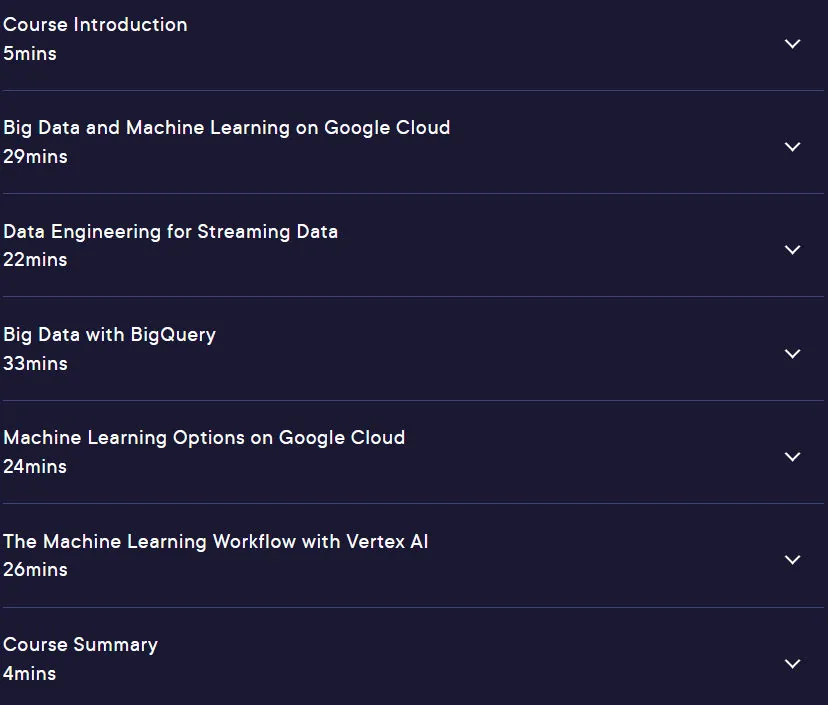Click the 26mins duration under Vertex AI
This screenshot has height=705, width=828.
coord(35,570)
